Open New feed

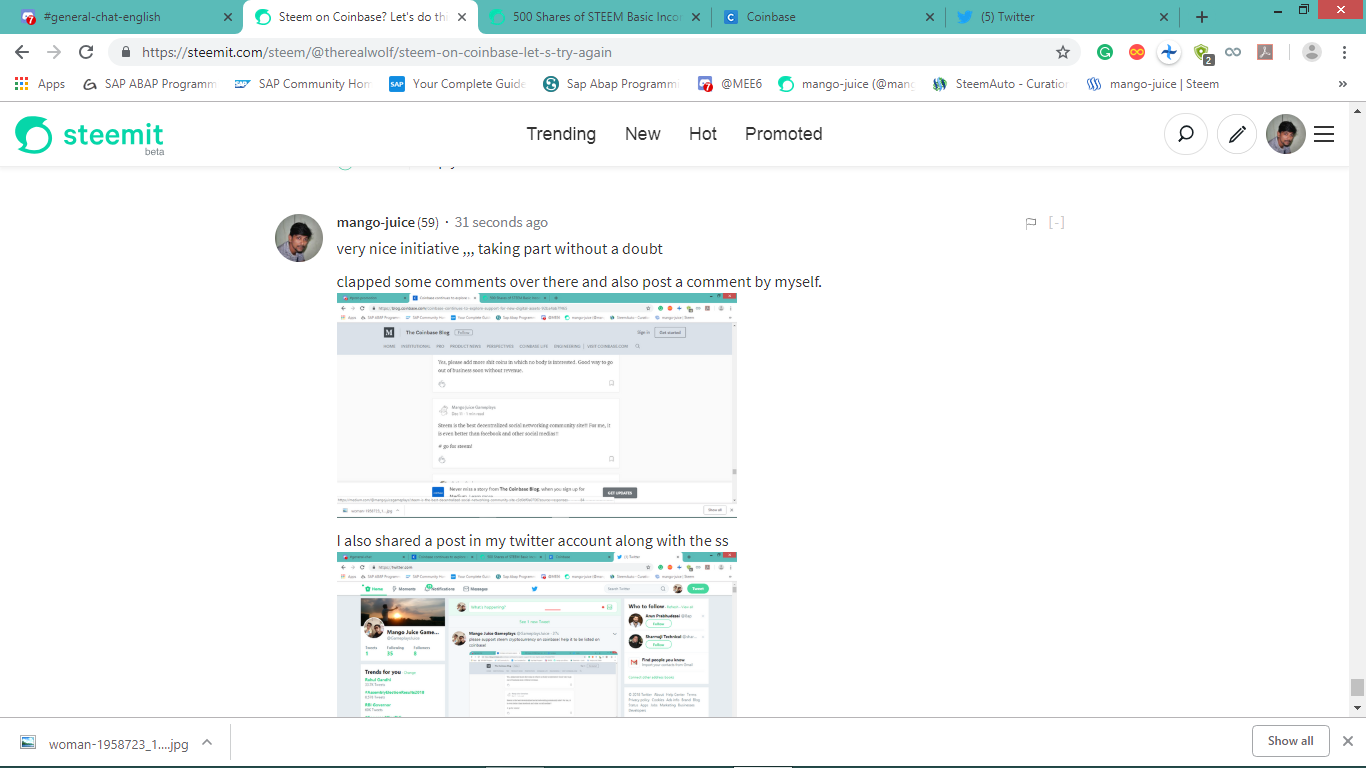pyautogui.click(x=642, y=134)
